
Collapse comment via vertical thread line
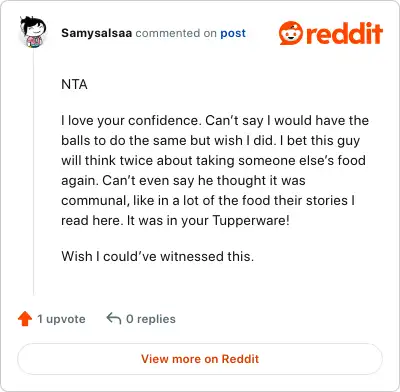click(33, 172)
